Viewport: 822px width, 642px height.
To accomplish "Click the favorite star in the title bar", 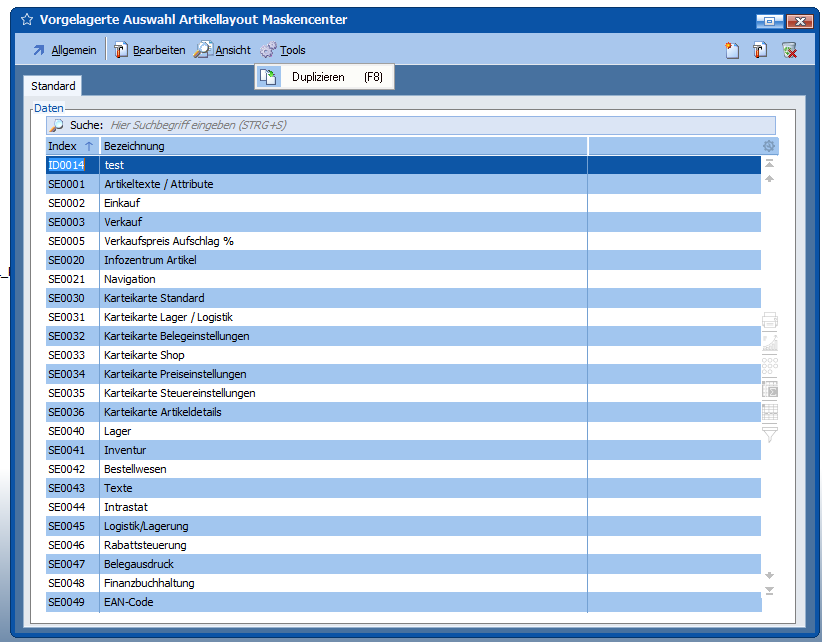I will (27, 19).
